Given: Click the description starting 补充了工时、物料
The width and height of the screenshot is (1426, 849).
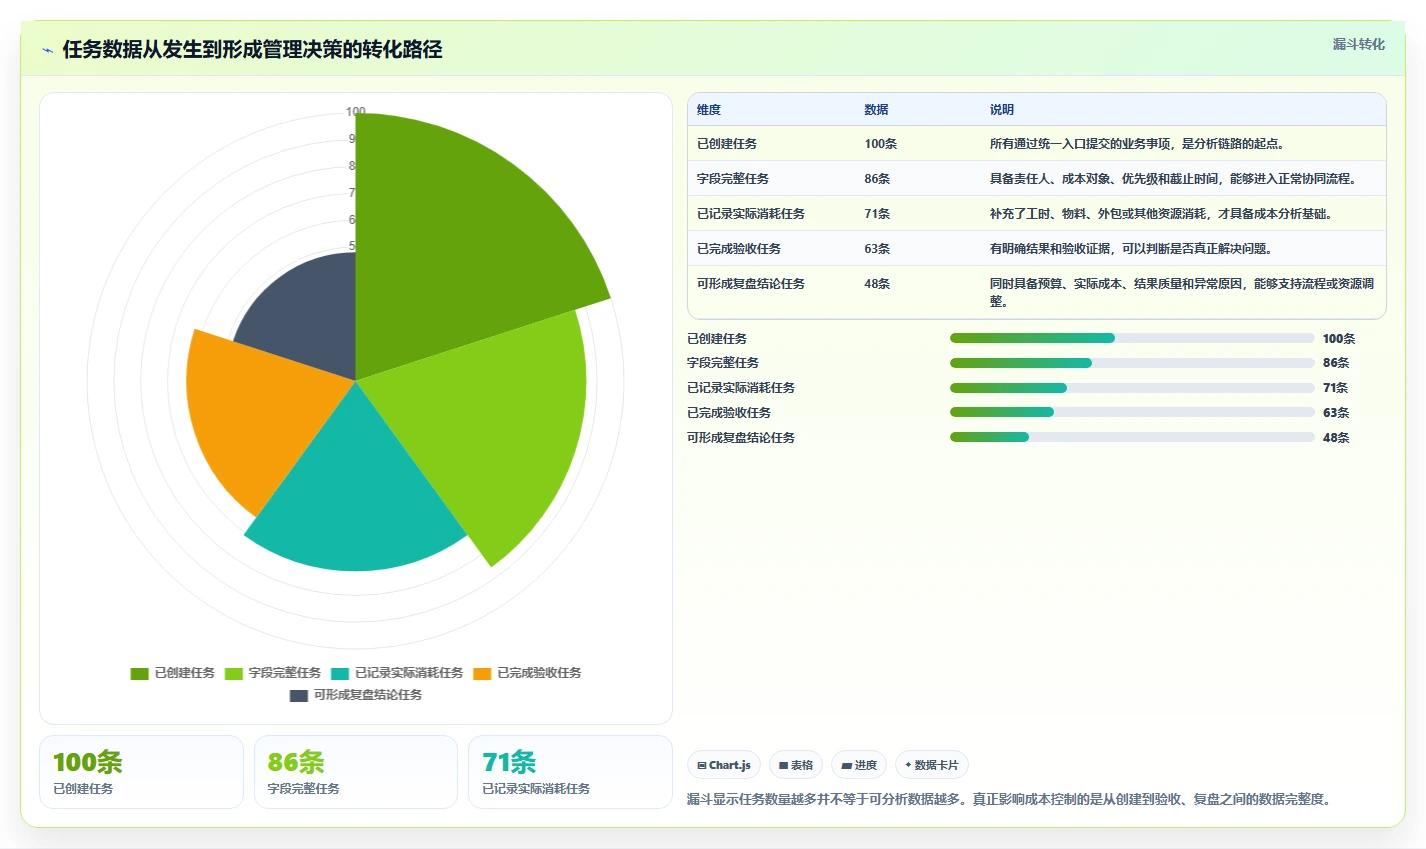Looking at the screenshot, I should (x=1161, y=214).
